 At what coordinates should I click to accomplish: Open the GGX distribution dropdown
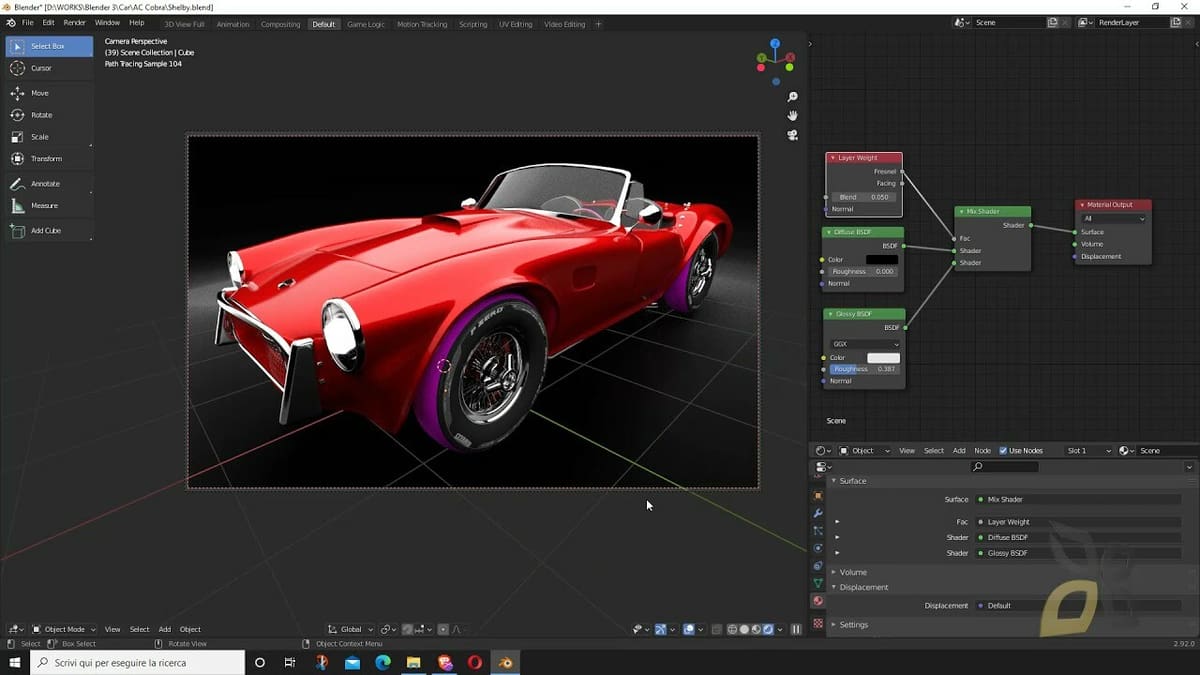point(865,344)
